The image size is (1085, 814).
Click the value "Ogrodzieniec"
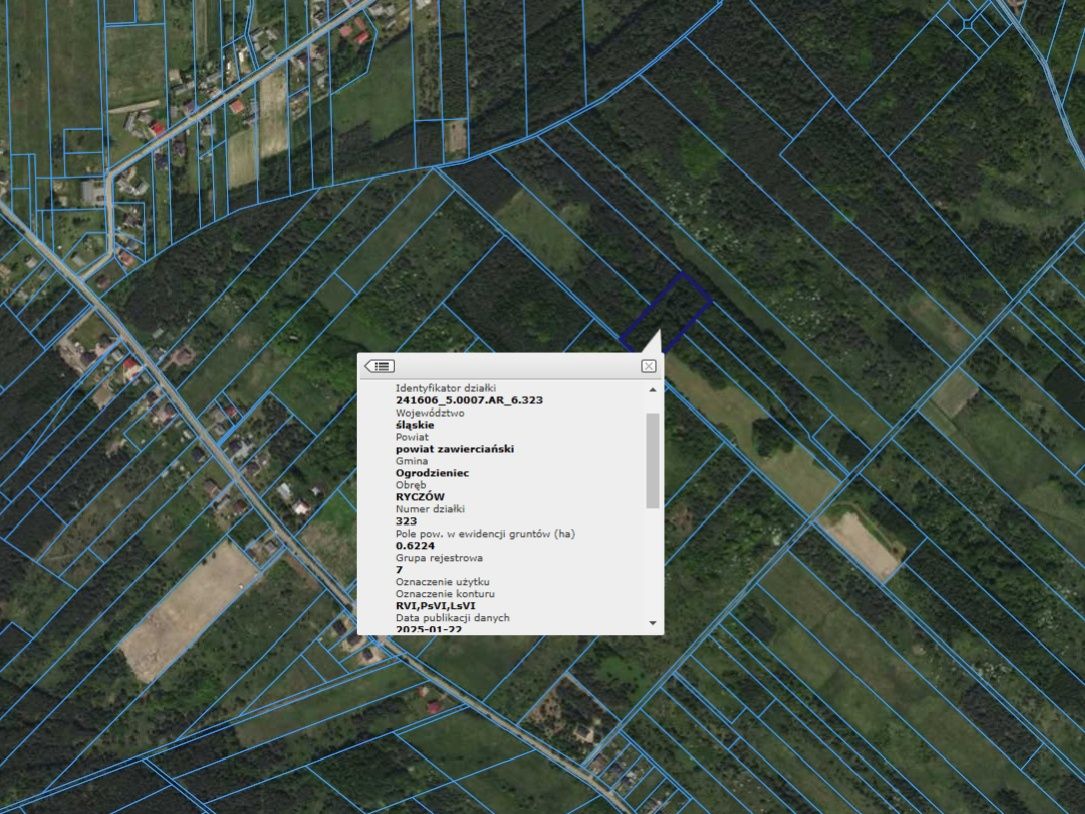[432, 473]
